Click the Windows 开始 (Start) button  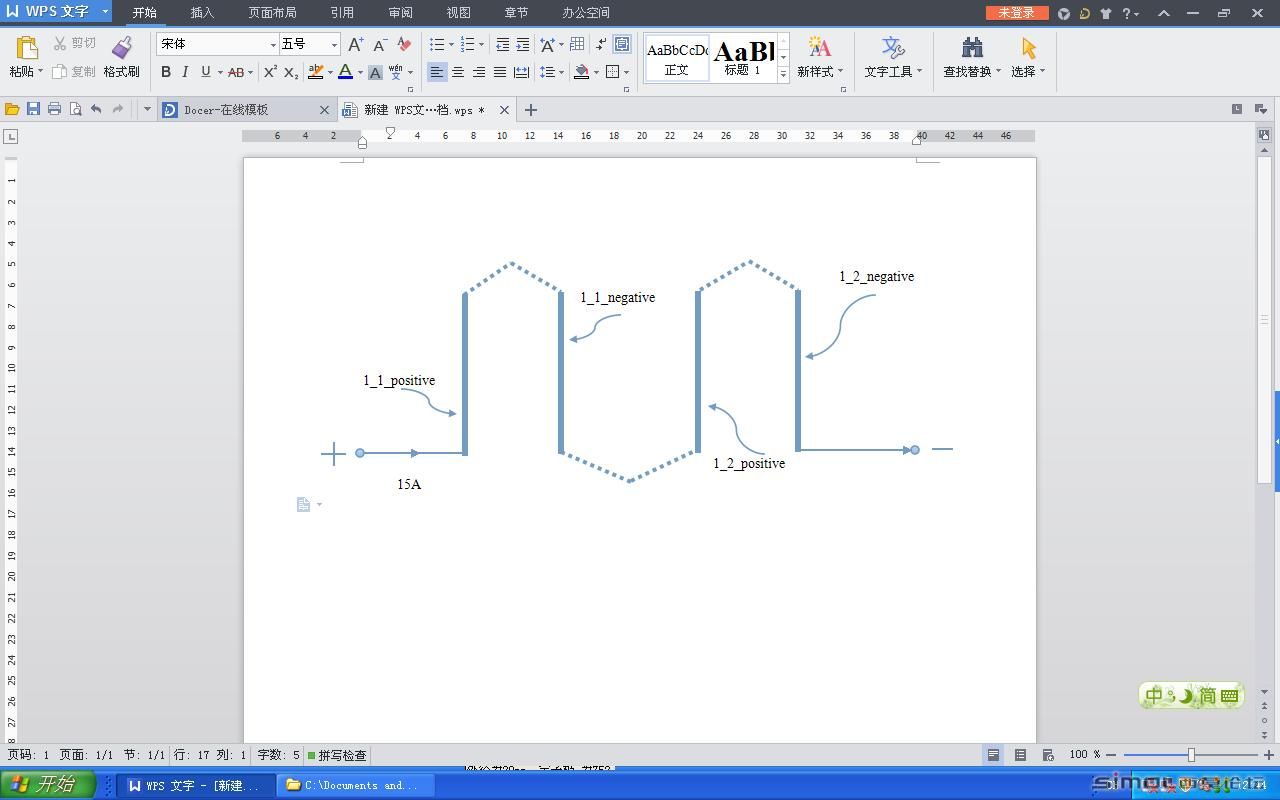pos(47,785)
